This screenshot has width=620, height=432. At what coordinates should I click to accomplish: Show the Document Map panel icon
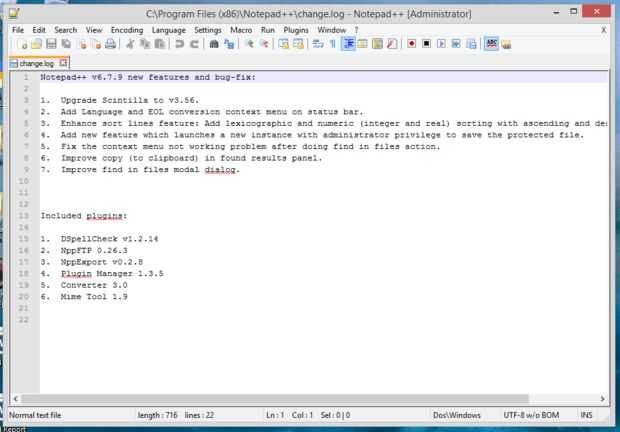377,44
